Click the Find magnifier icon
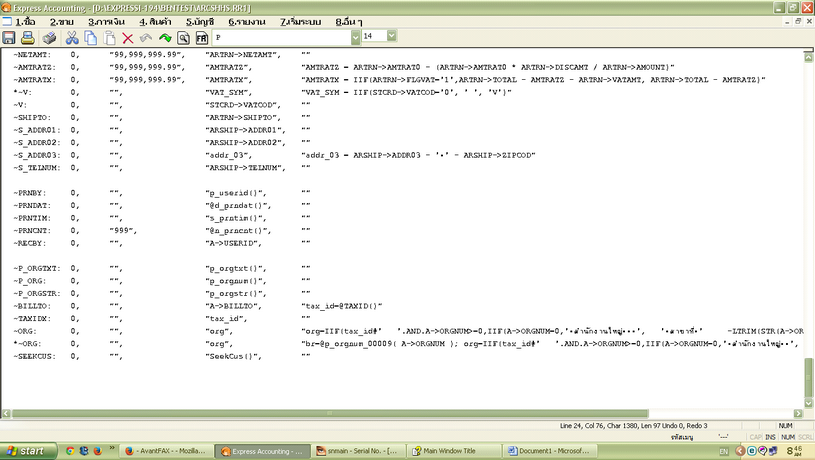Image resolution: width=815 pixels, height=460 pixels. [184, 37]
